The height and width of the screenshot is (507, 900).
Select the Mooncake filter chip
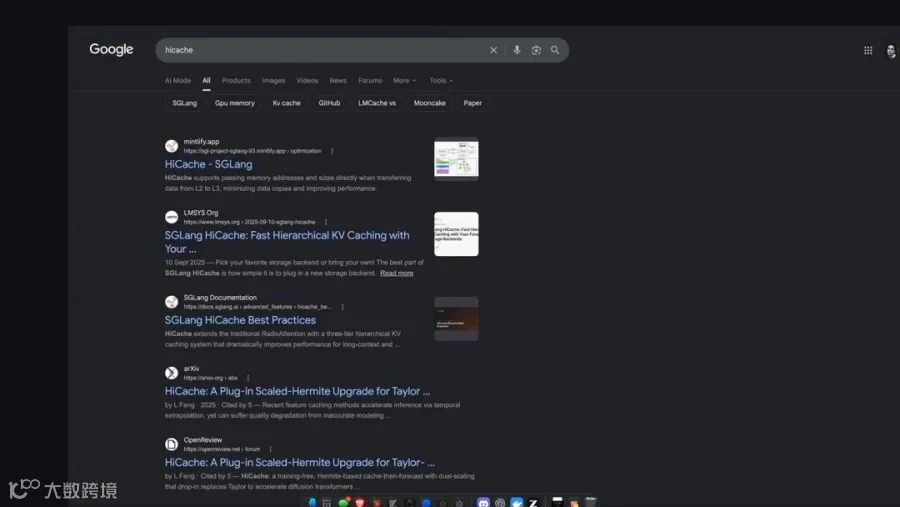pyautogui.click(x=429, y=103)
